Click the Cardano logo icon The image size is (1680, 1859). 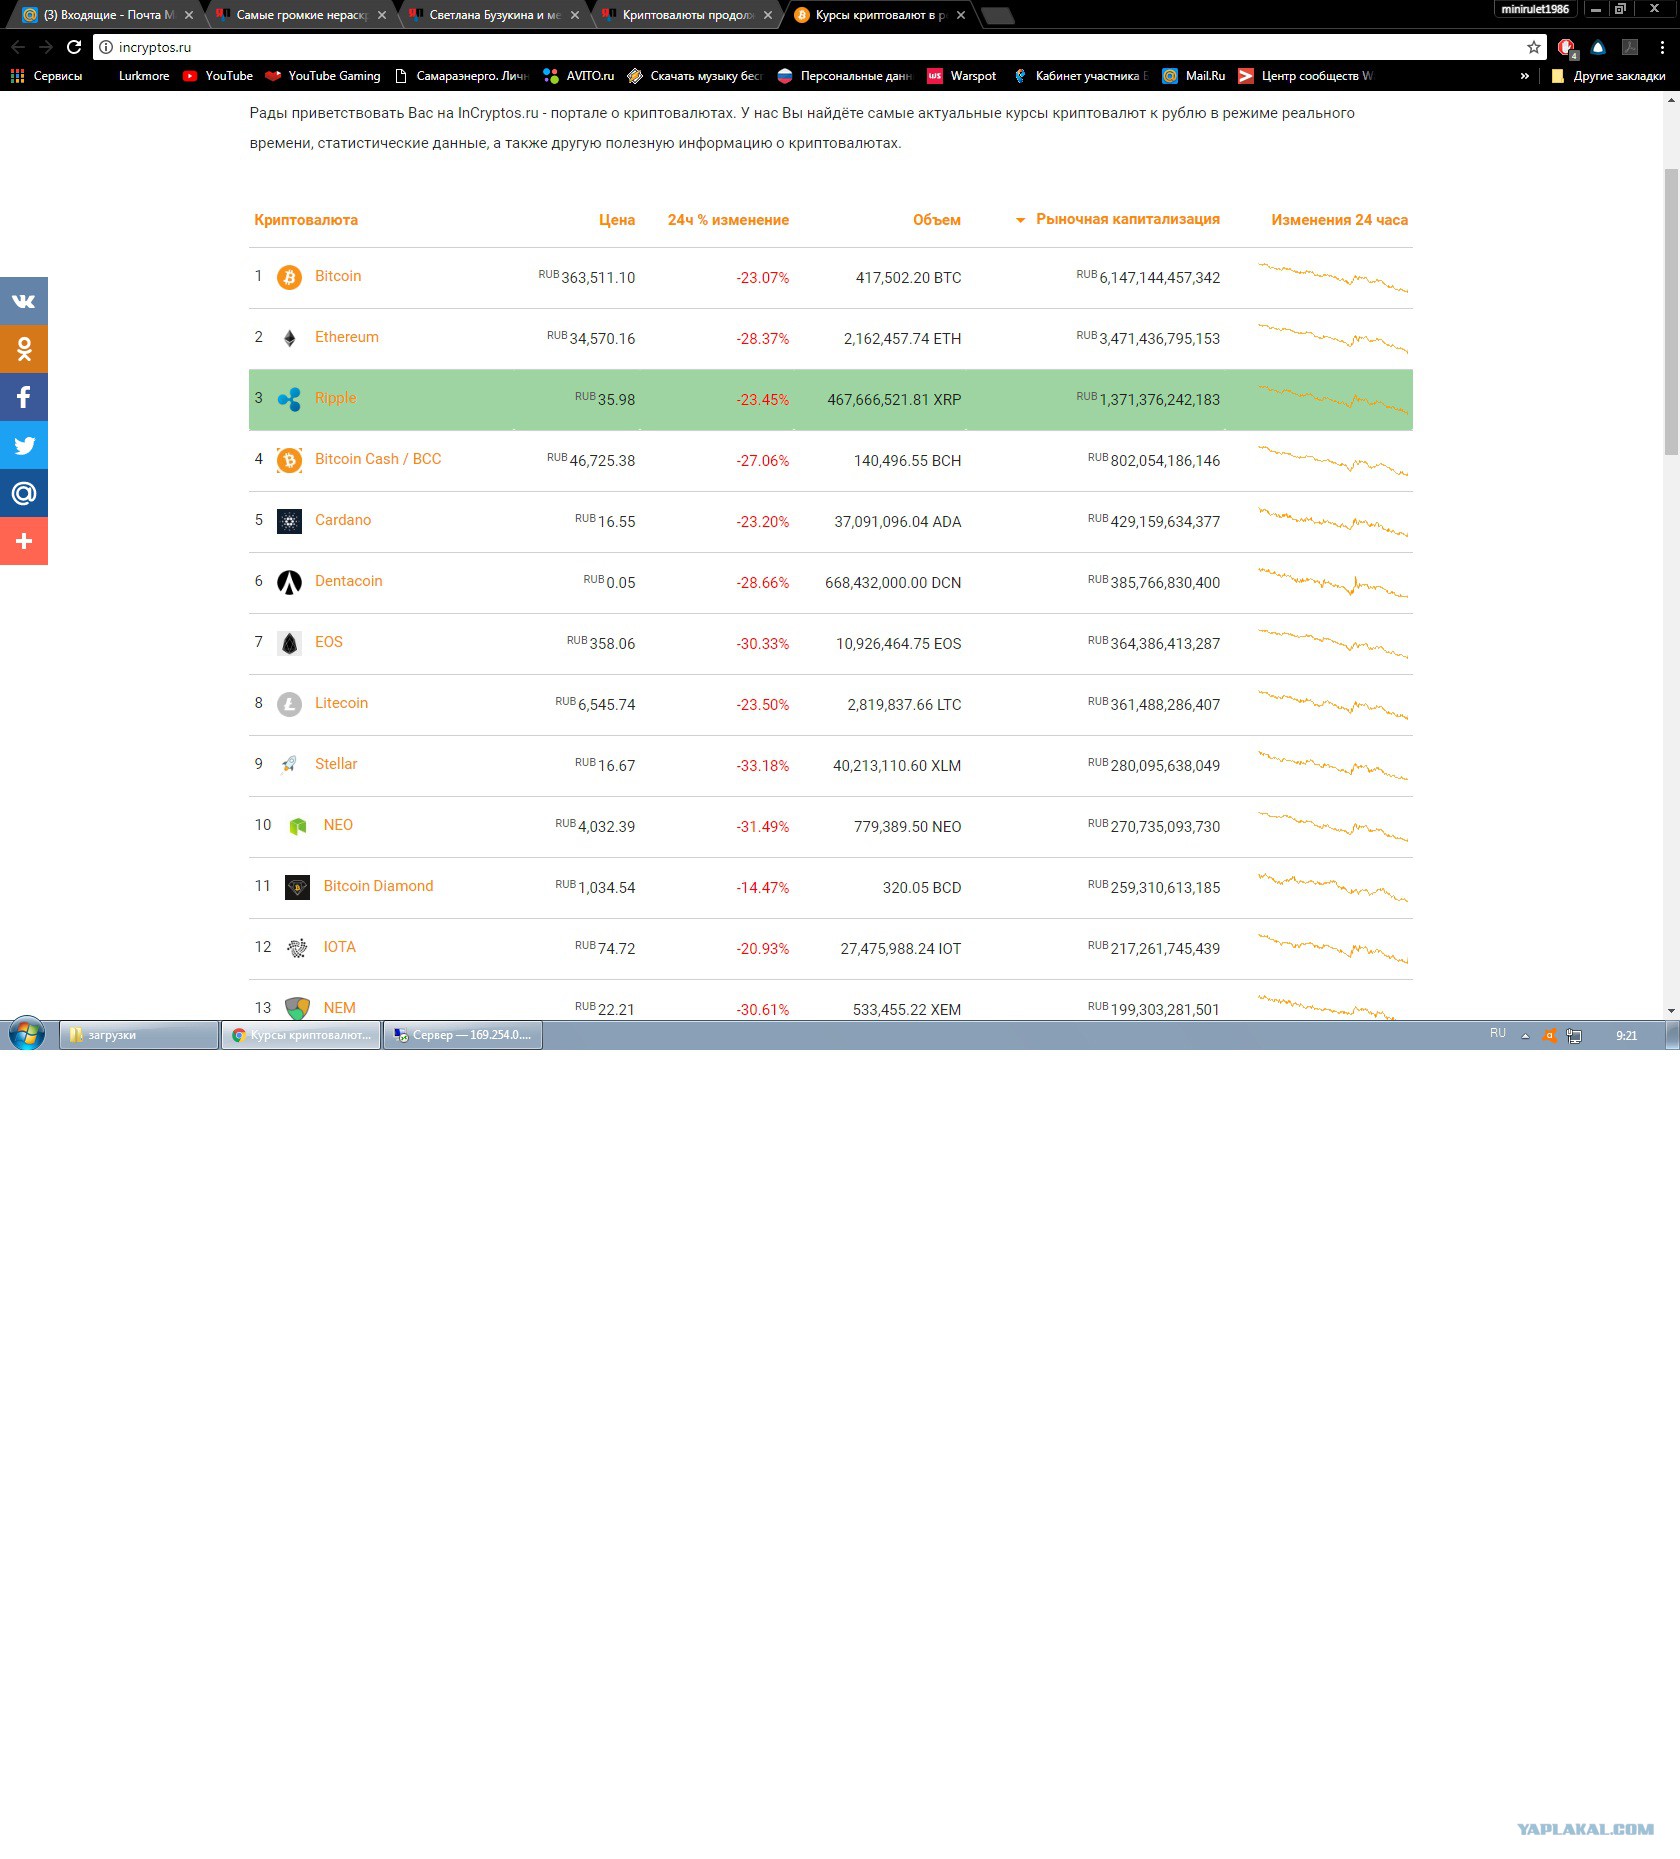pos(289,521)
